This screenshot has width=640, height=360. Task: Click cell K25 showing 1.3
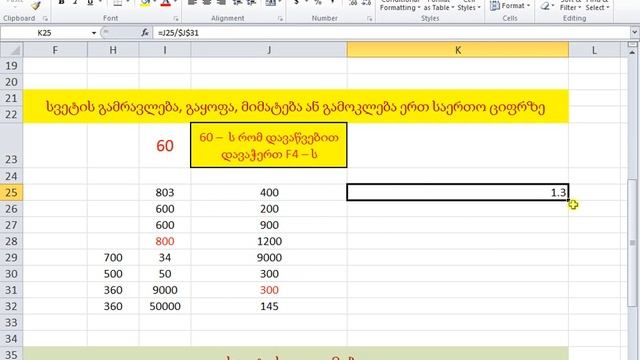click(x=458, y=192)
